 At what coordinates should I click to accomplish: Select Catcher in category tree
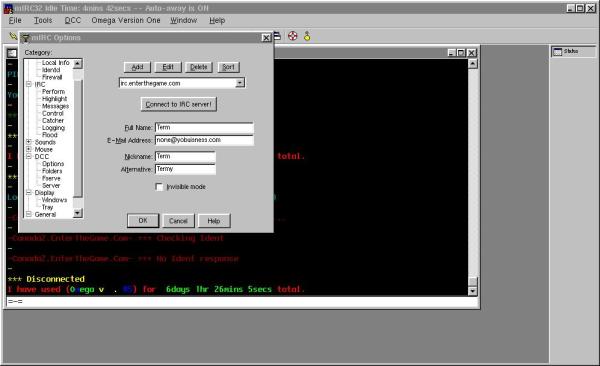coord(53,120)
